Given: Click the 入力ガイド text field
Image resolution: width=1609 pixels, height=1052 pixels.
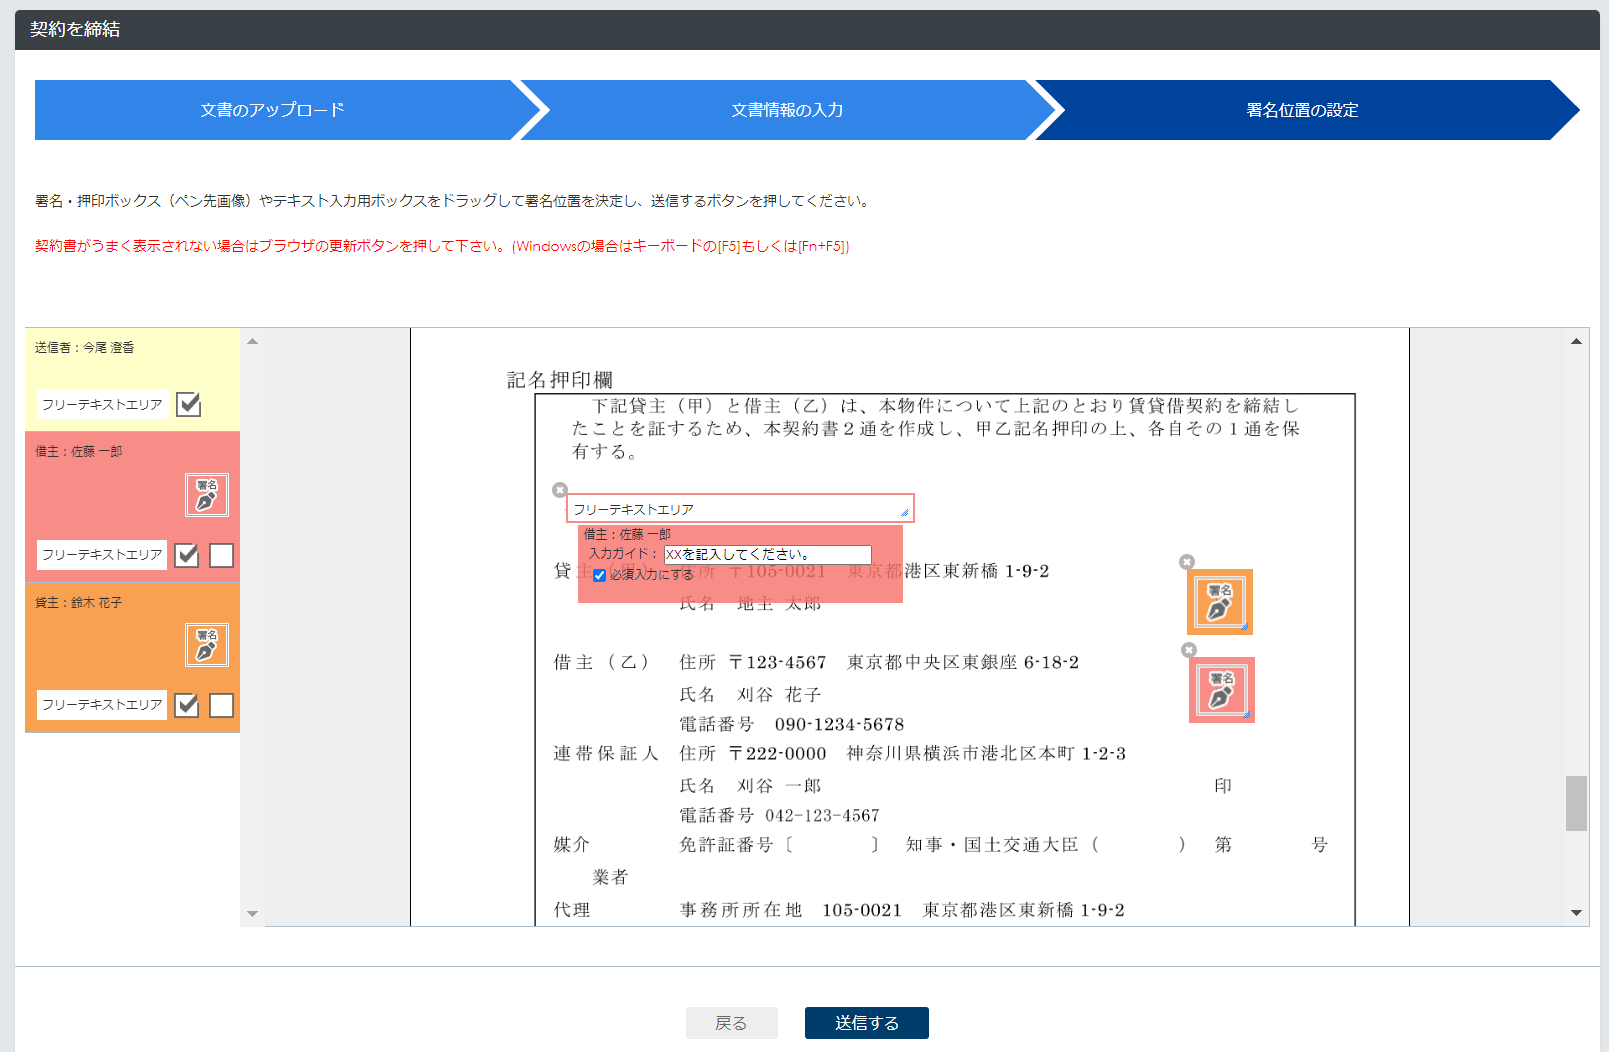Looking at the screenshot, I should [767, 554].
